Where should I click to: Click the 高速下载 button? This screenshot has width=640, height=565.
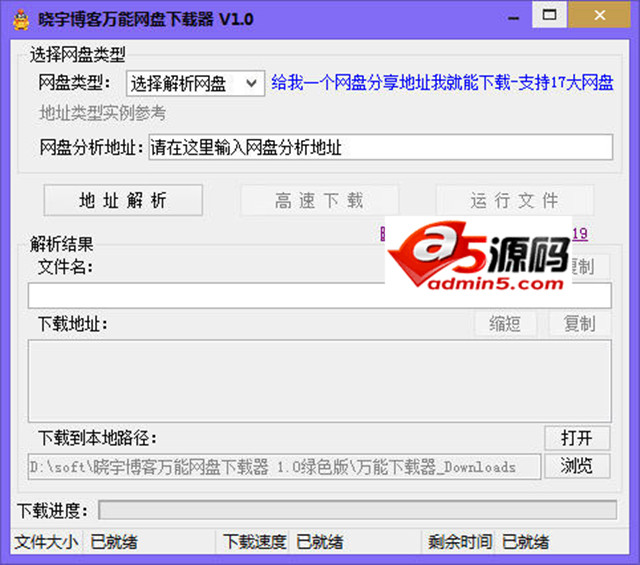click(319, 200)
